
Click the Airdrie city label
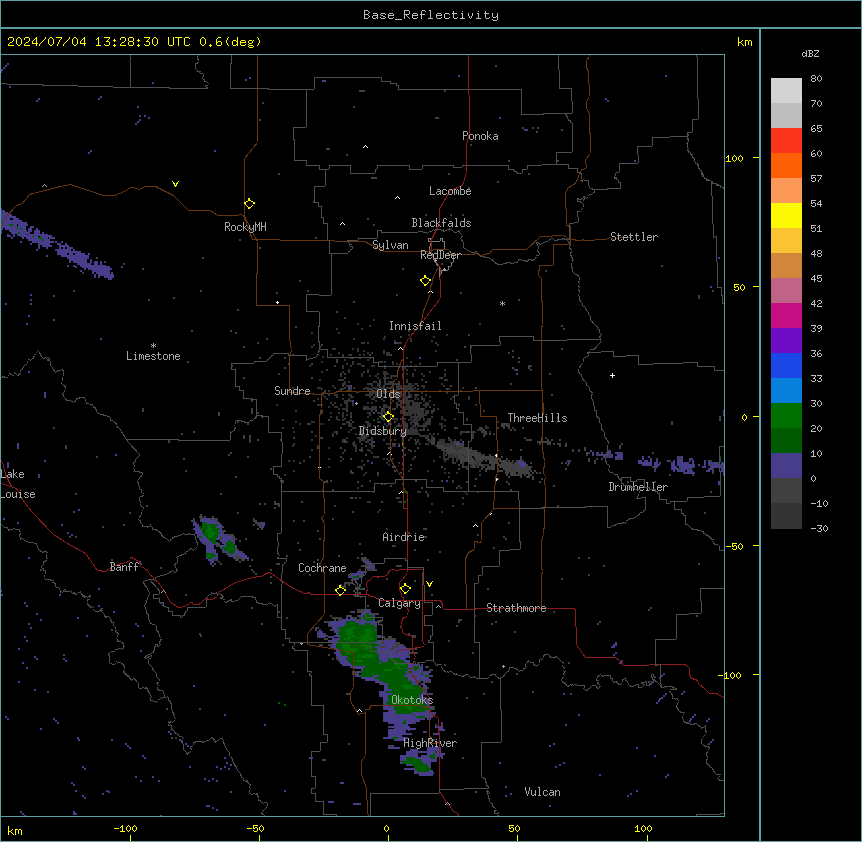pyautogui.click(x=404, y=537)
